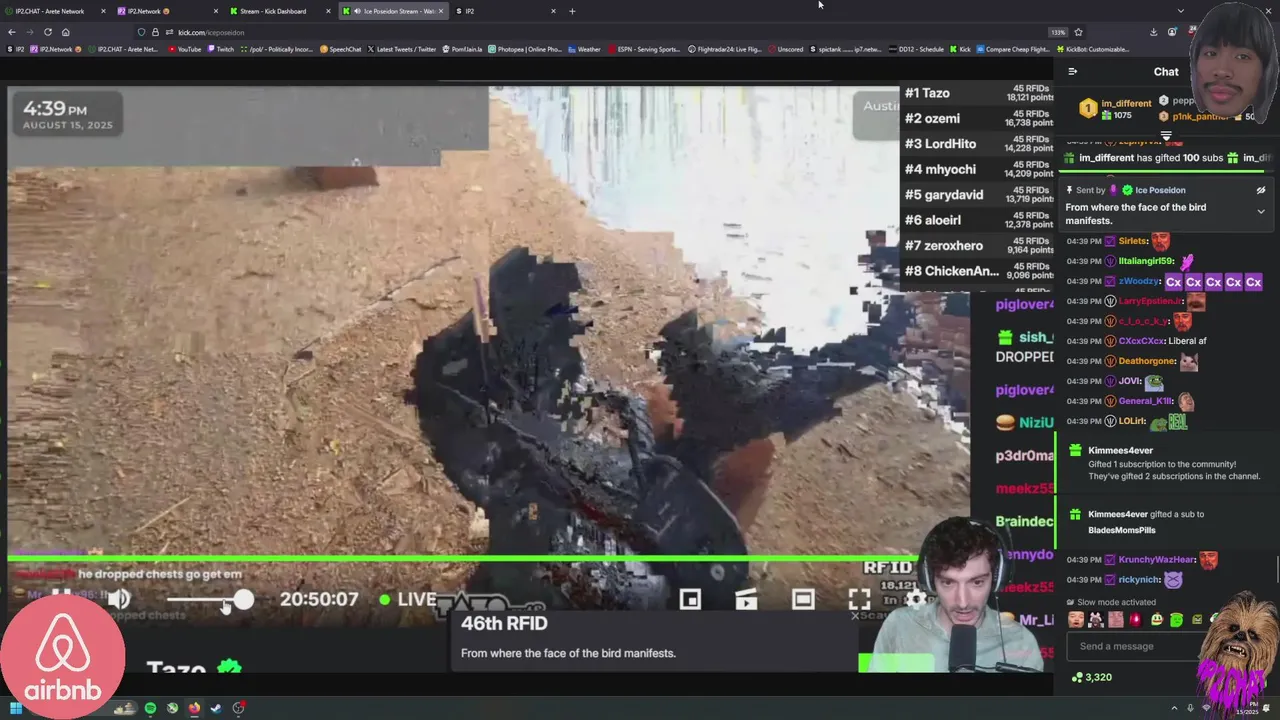The width and height of the screenshot is (1280, 720).
Task: Click username zWoodzy in chat
Action: pyautogui.click(x=1139, y=281)
